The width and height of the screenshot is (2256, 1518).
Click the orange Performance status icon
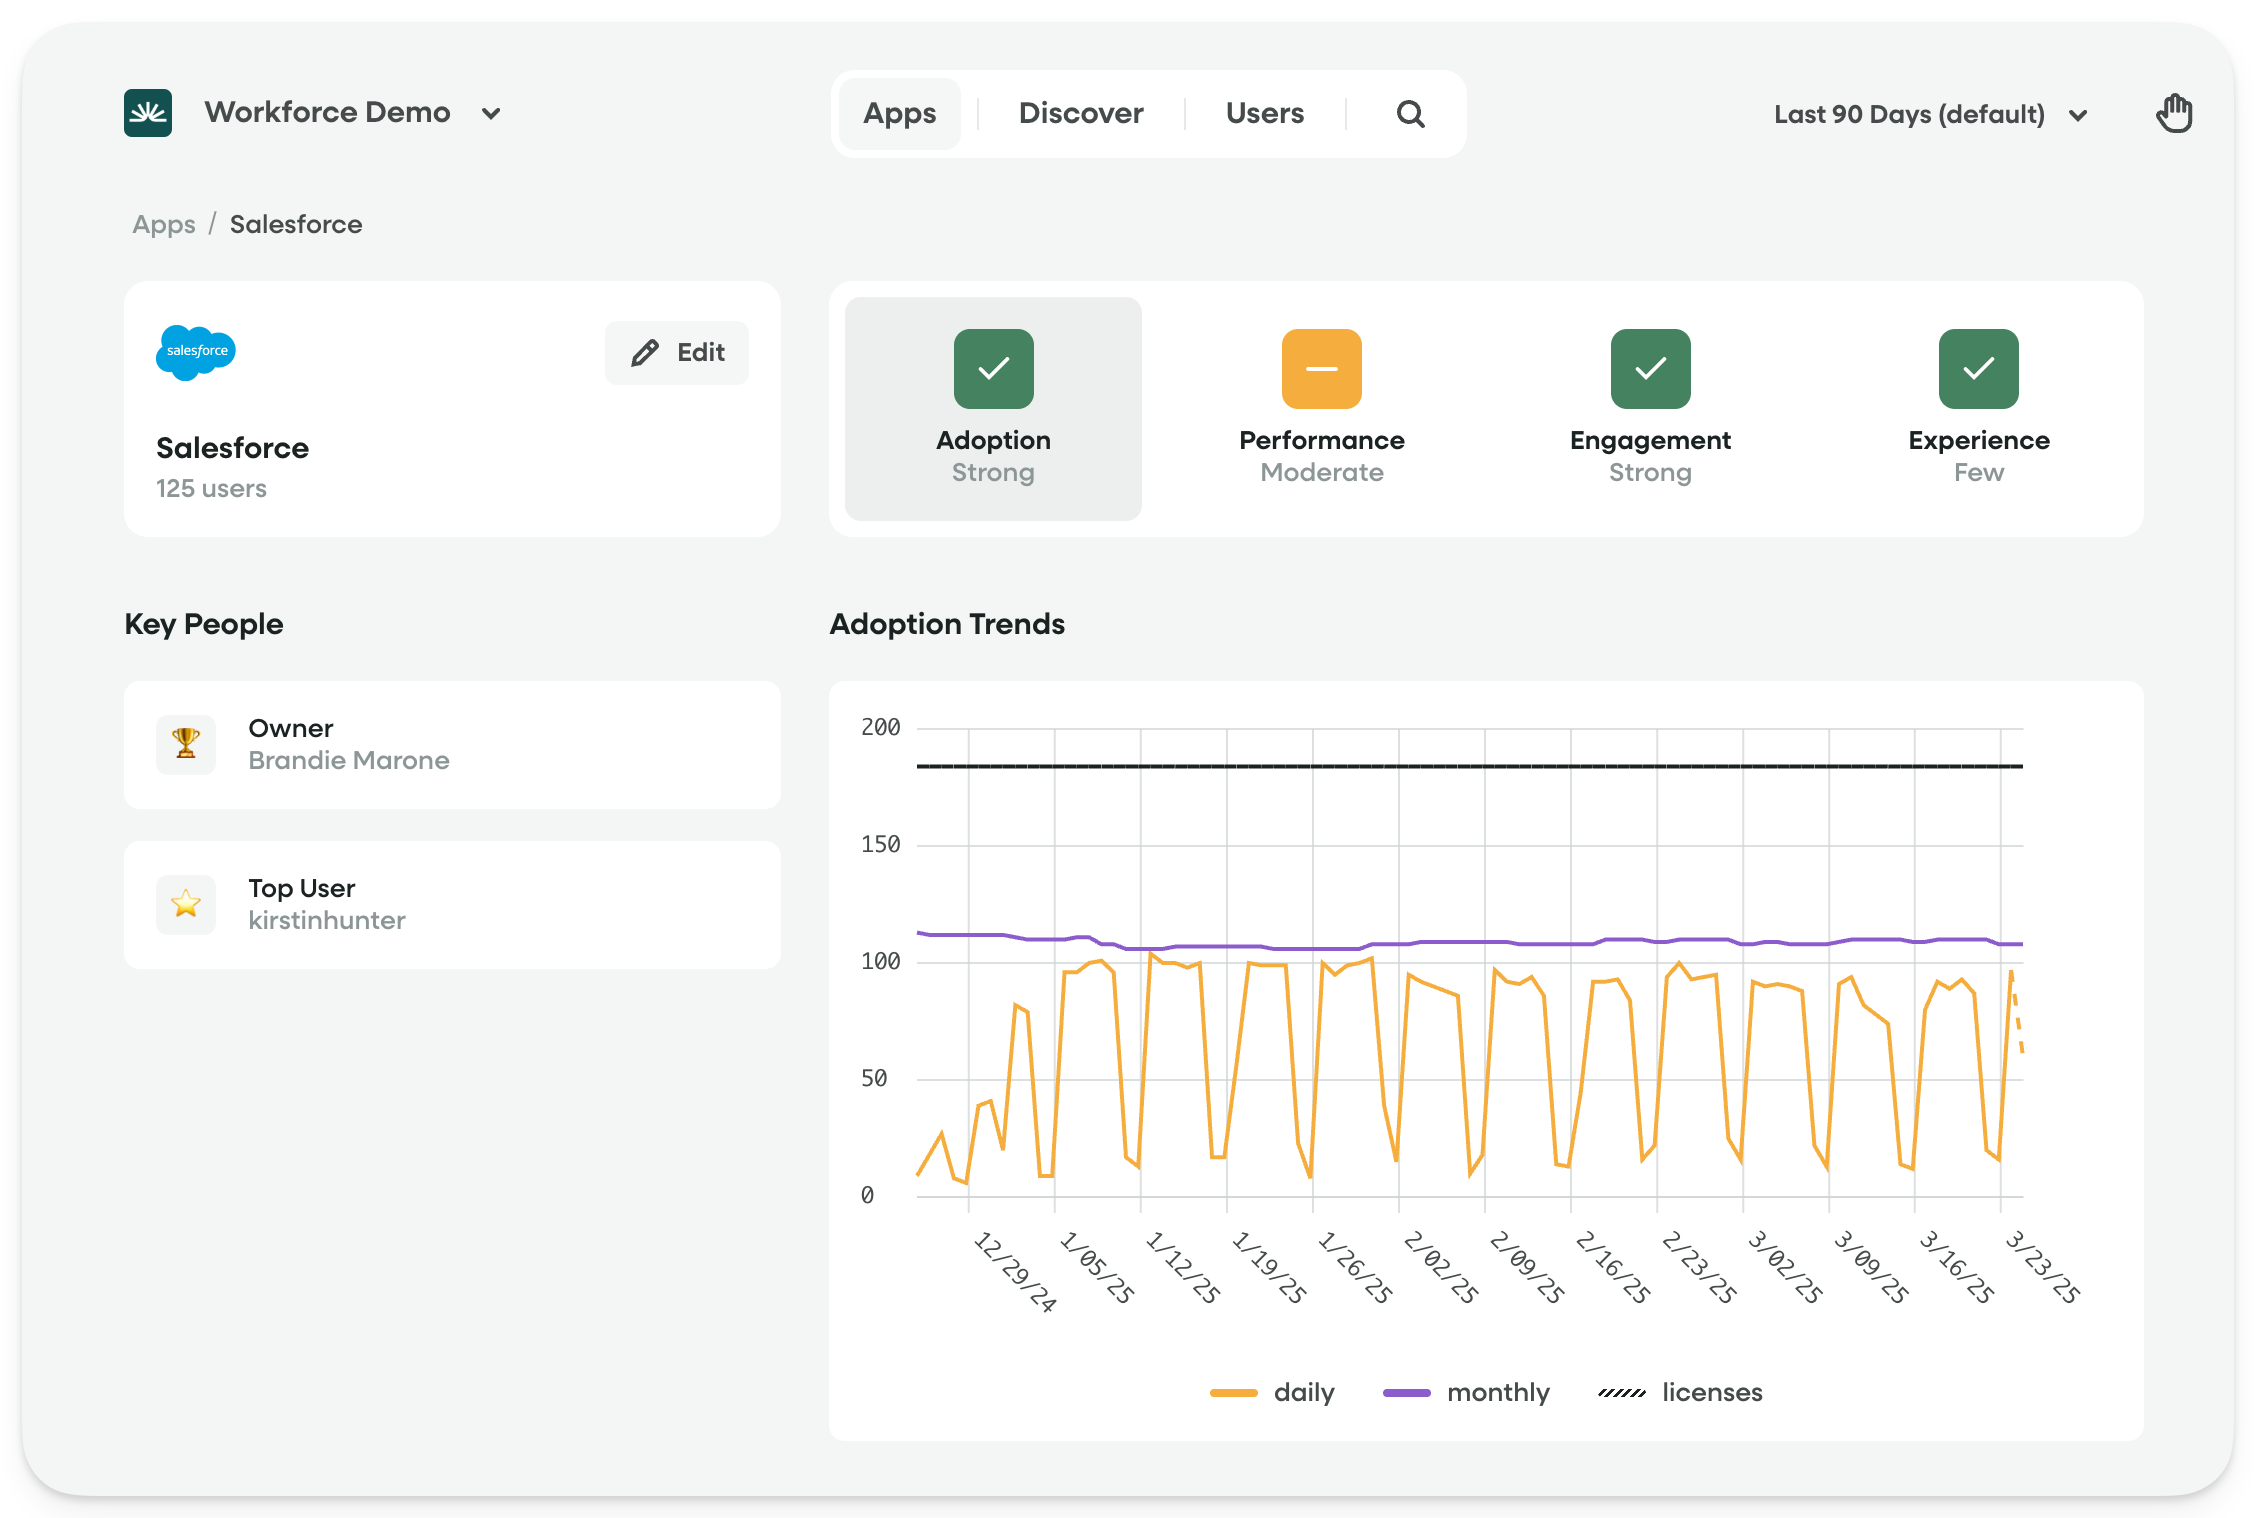(x=1322, y=369)
